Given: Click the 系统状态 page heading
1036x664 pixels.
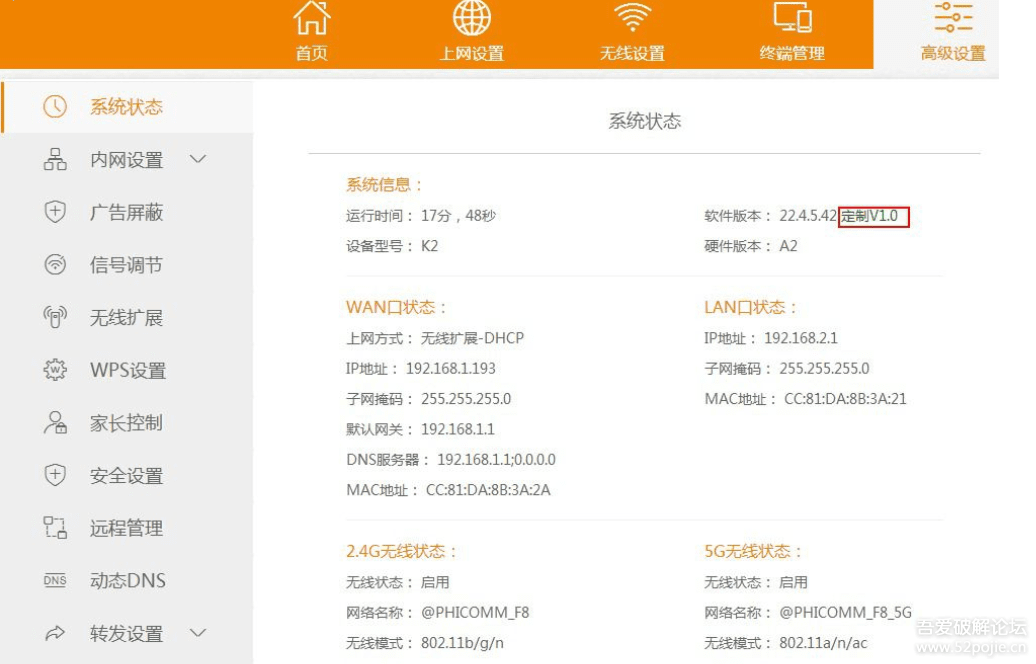Looking at the screenshot, I should tap(644, 121).
